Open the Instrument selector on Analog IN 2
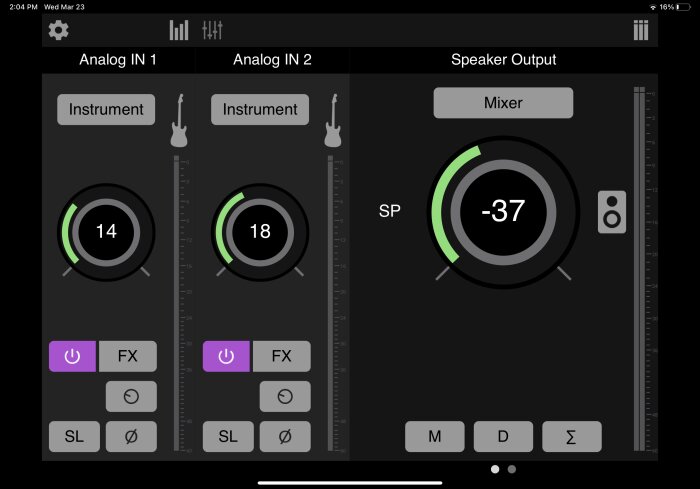The width and height of the screenshot is (700, 489). (260, 109)
